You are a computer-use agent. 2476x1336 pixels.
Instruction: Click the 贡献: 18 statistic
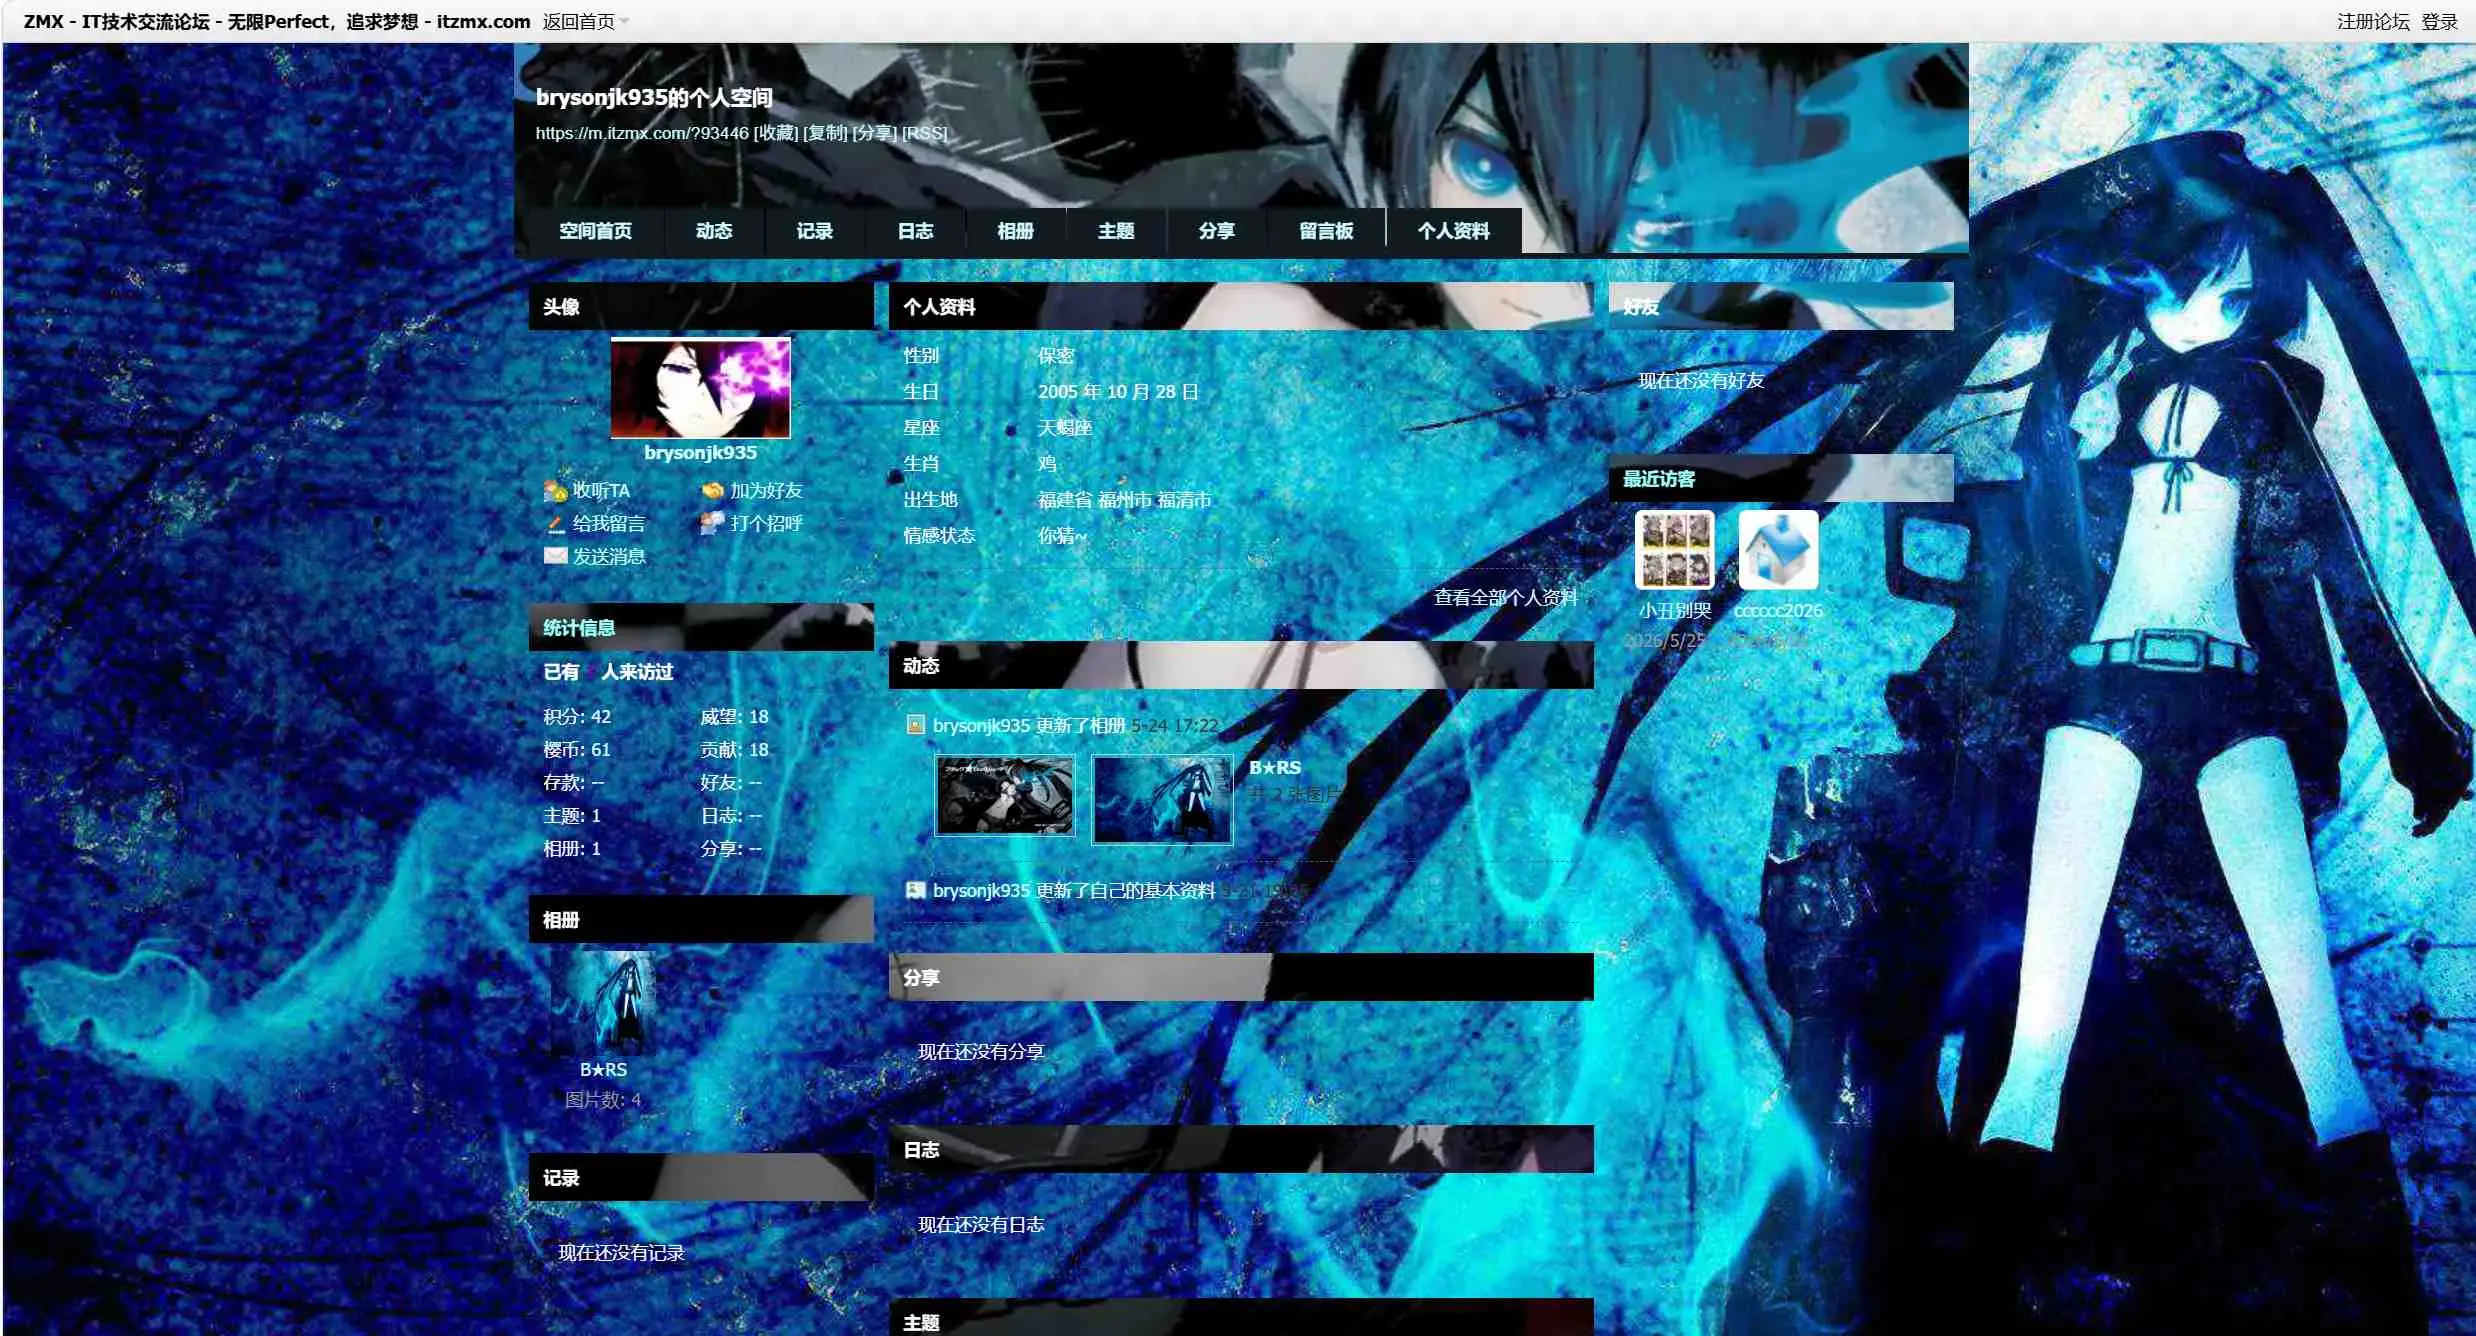pyautogui.click(x=734, y=749)
